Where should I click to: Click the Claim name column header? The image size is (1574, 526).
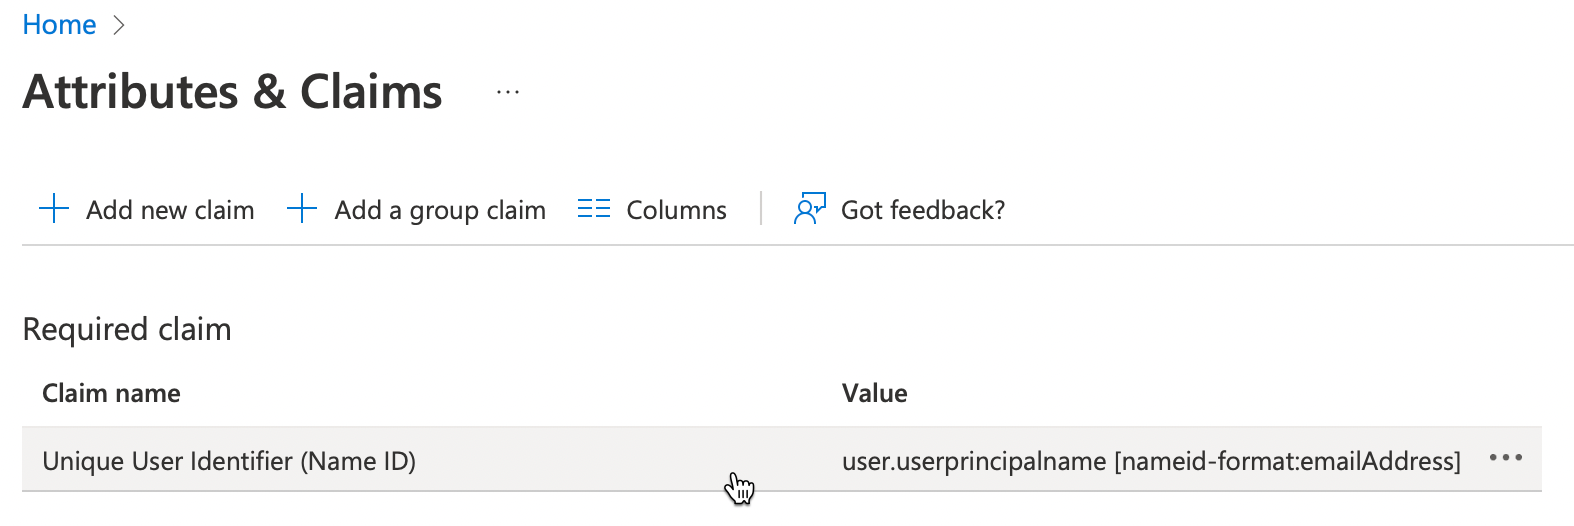pyautogui.click(x=111, y=393)
